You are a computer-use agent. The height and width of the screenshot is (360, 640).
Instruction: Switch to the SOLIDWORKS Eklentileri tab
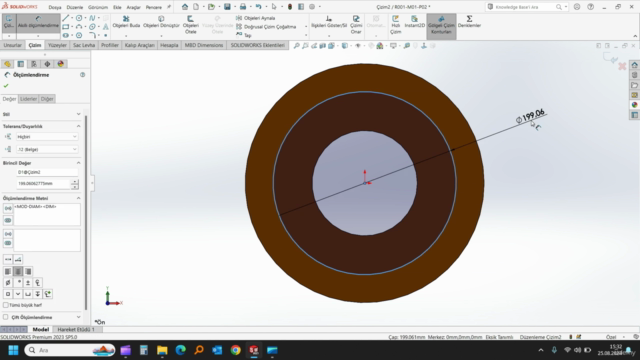coord(258,45)
